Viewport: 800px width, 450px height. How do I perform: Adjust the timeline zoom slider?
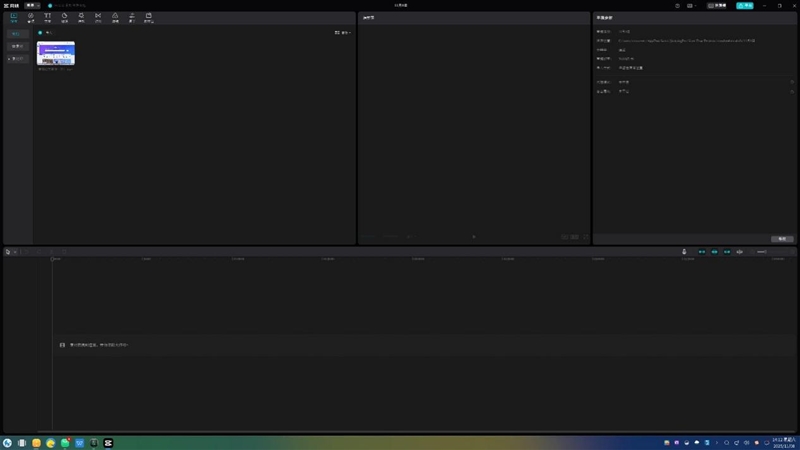tap(762, 252)
